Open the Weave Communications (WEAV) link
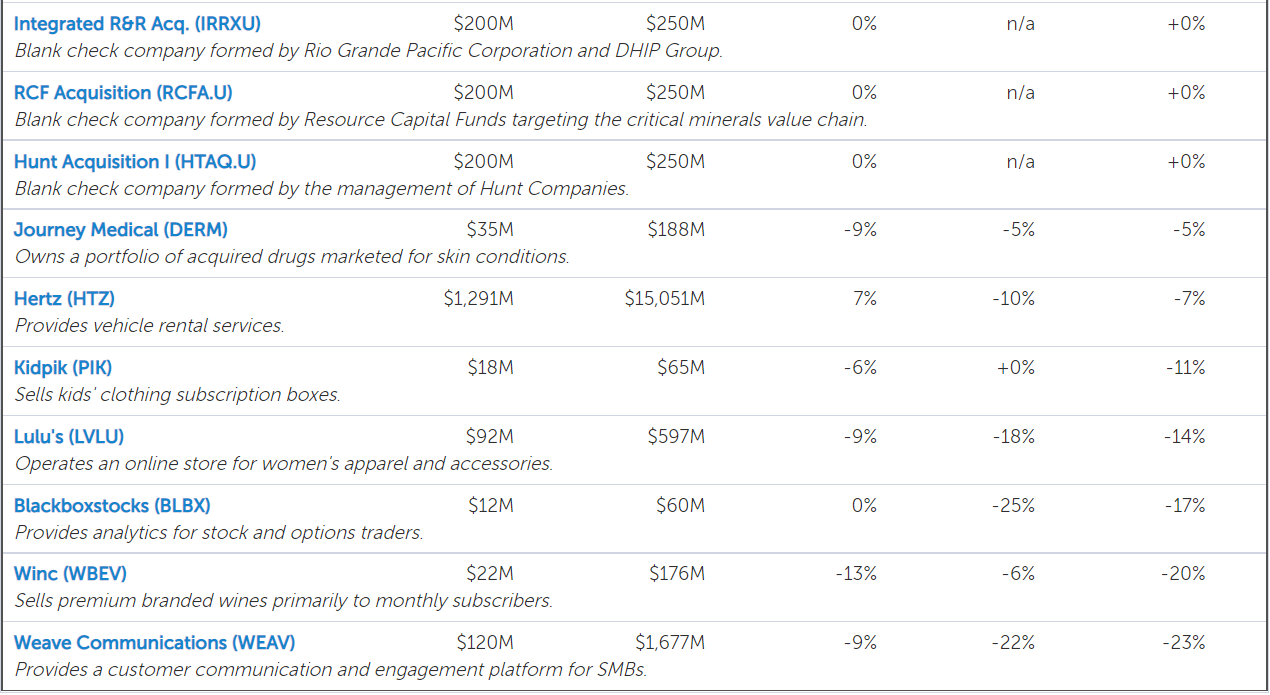Screen dimensions: 1270x695 (x=155, y=643)
